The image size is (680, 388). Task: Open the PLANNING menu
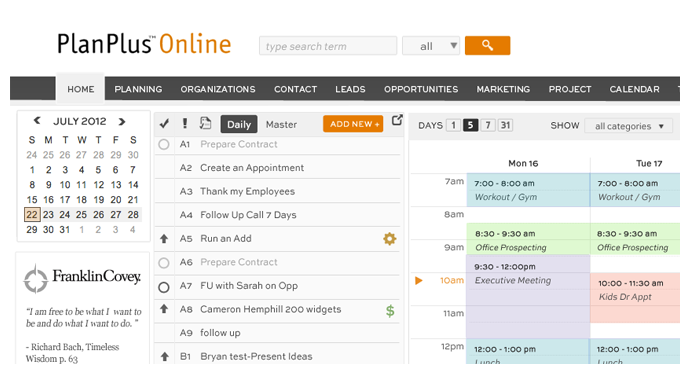tap(138, 89)
